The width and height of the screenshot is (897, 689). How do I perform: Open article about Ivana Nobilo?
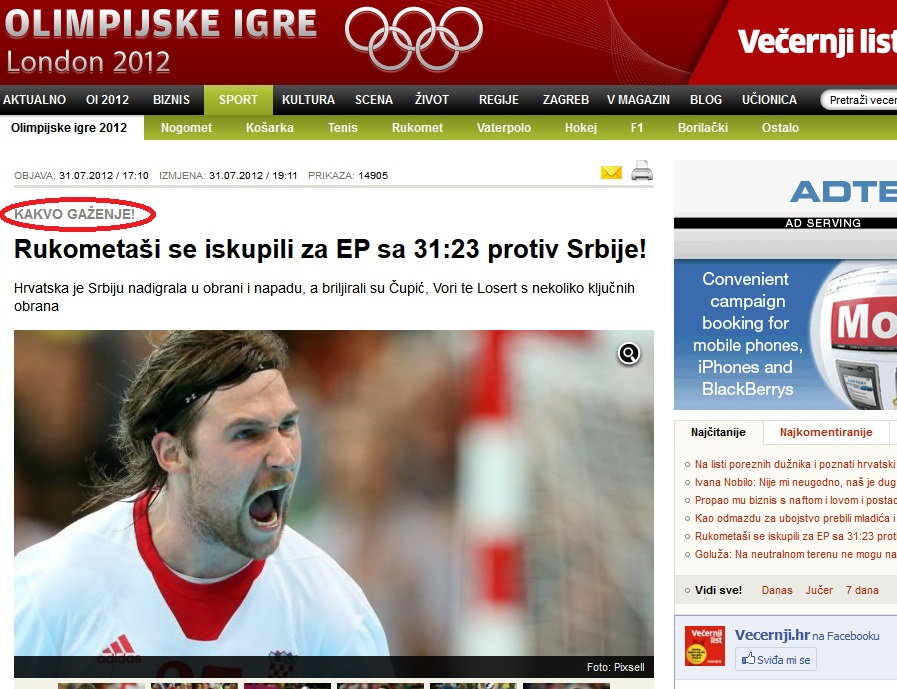click(795, 482)
